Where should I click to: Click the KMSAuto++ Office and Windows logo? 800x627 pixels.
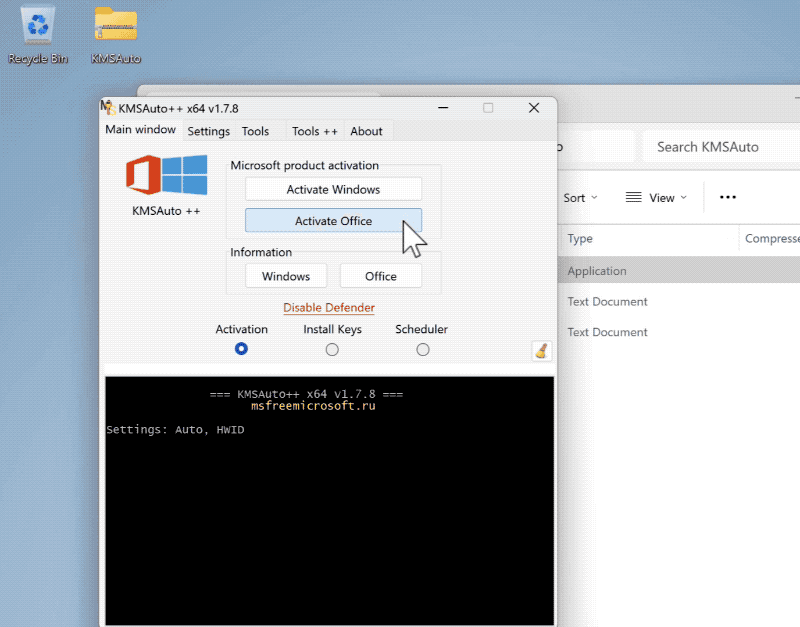[x=167, y=175]
